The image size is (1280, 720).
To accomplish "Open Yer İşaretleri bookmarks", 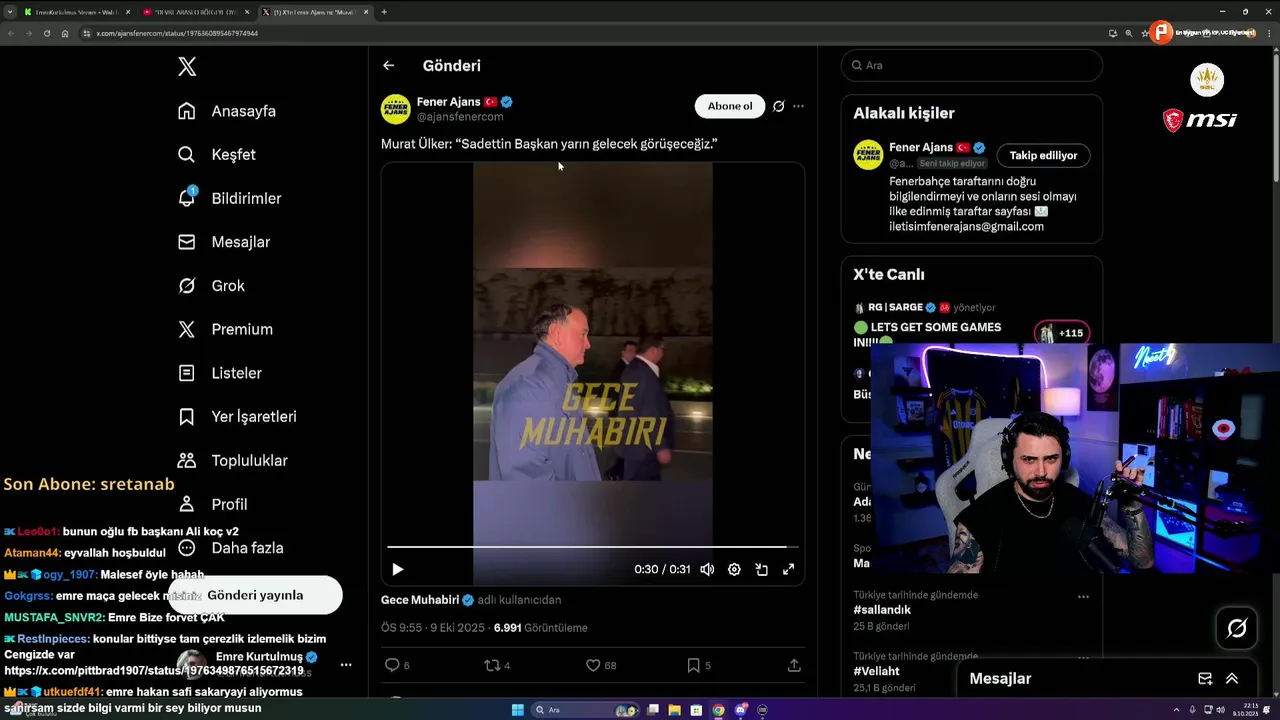I will pos(237,416).
